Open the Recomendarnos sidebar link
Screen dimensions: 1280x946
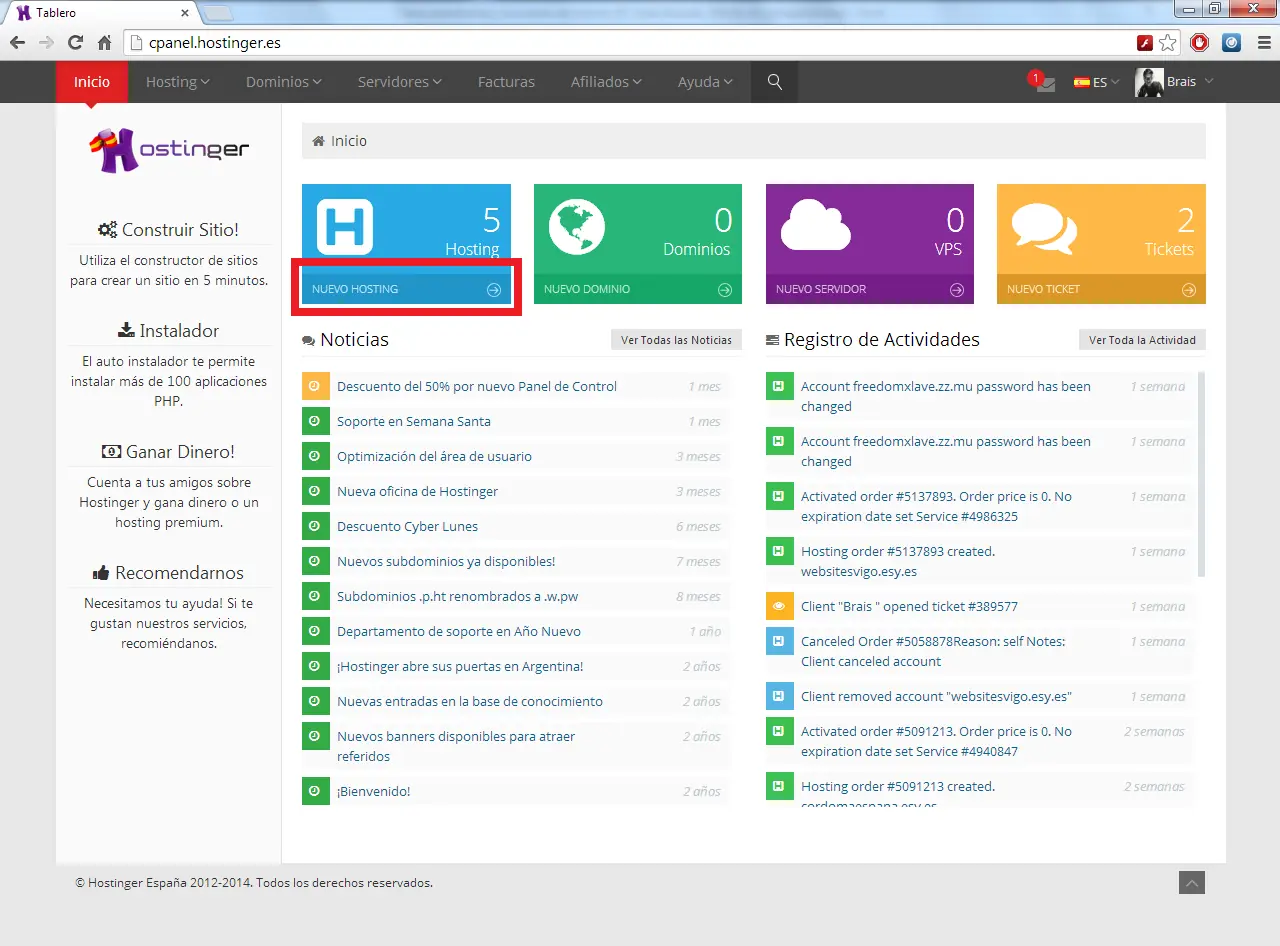pos(168,573)
